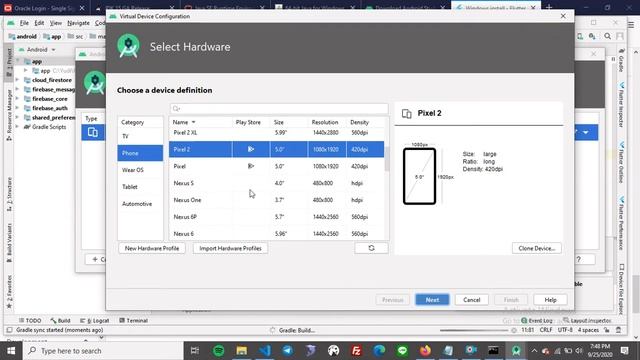
Task: Expand Gradle Scripts node
Action: [18, 127]
